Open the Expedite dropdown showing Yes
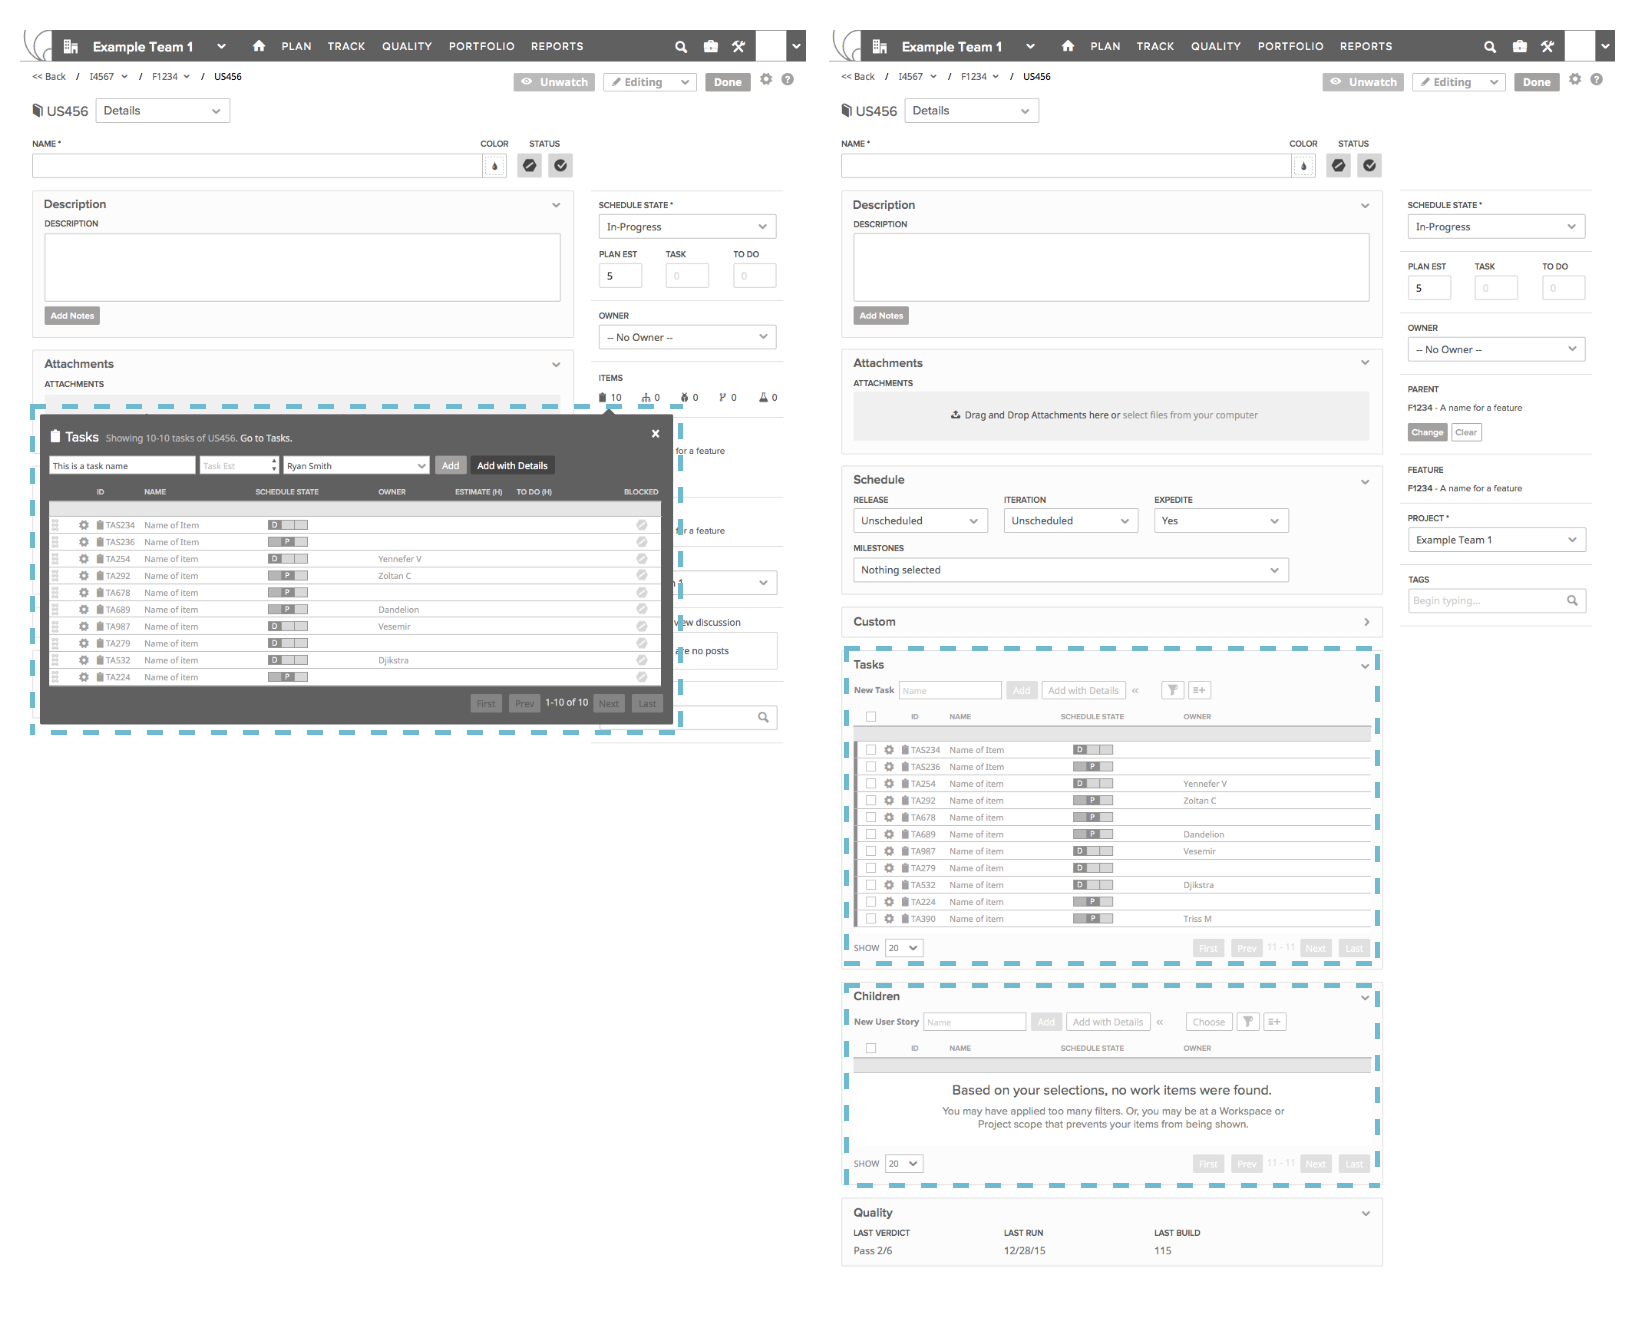The width and height of the screenshot is (1634, 1318). click(1220, 521)
